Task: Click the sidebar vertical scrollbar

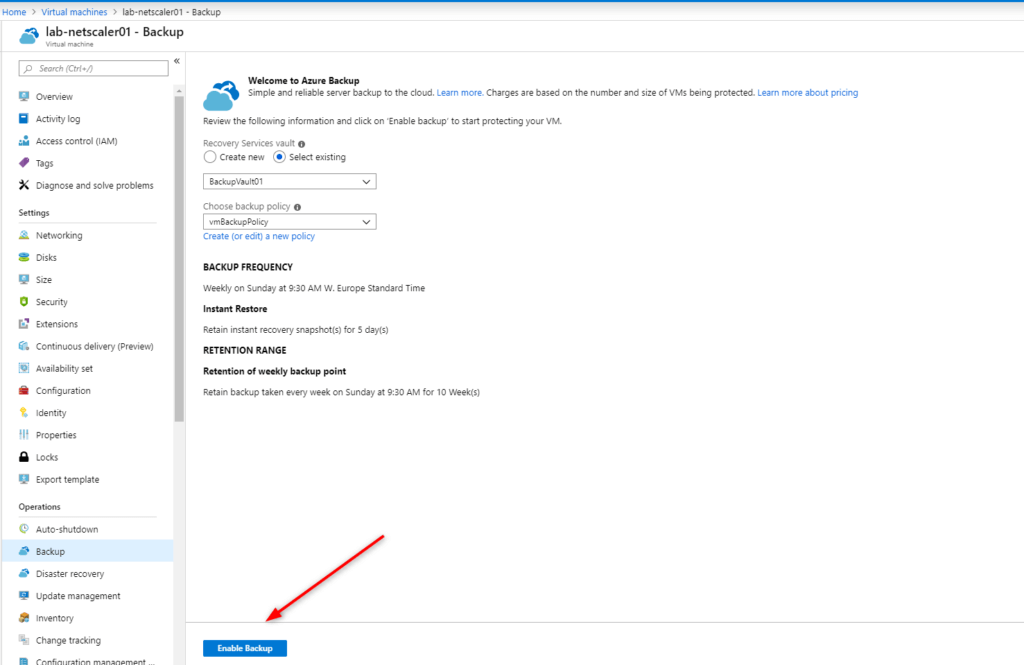Action: [x=179, y=259]
